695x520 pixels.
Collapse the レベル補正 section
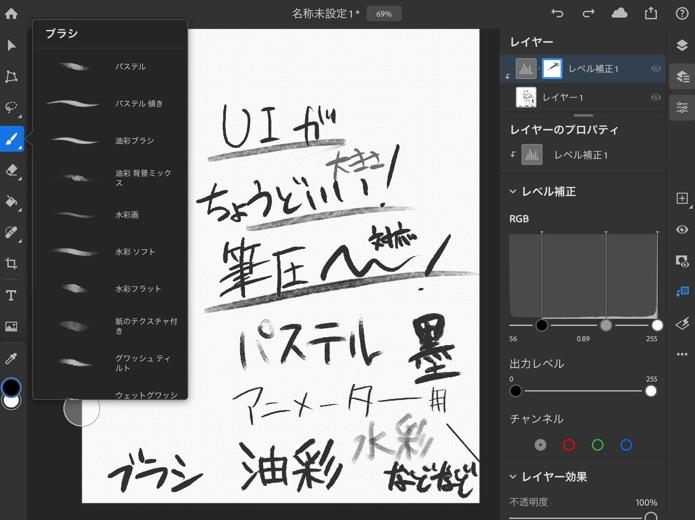coord(513,191)
